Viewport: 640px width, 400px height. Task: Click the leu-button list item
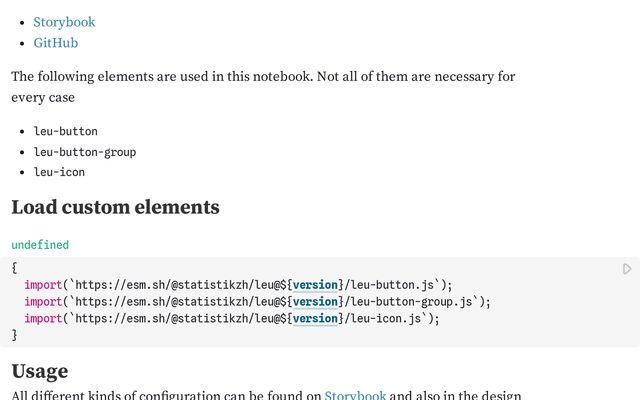tap(66, 131)
